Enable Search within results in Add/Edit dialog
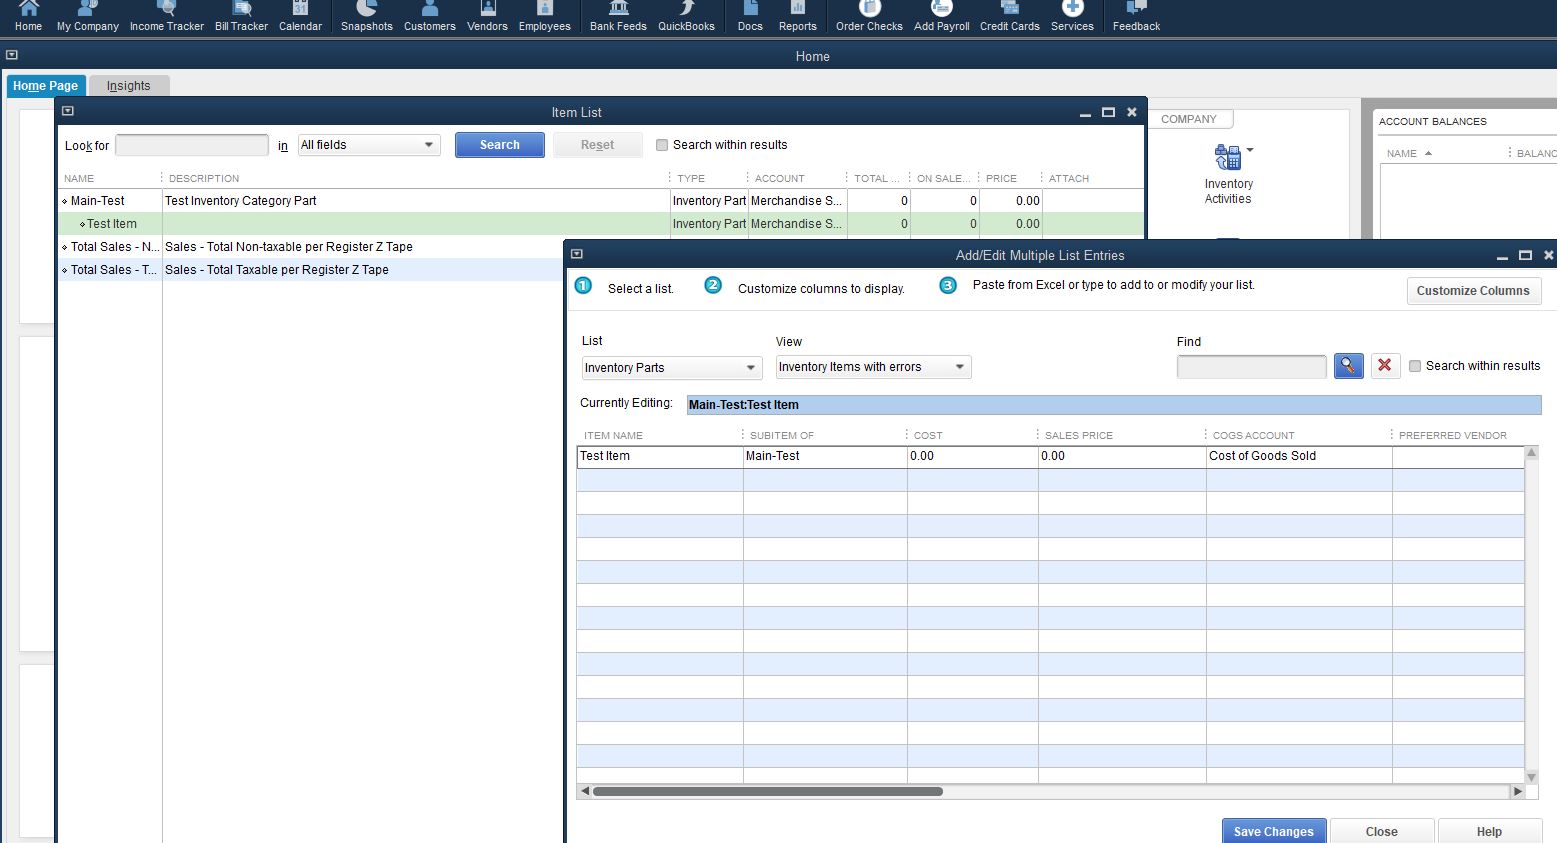Screen dimensions: 1557x843 [x=1415, y=366]
